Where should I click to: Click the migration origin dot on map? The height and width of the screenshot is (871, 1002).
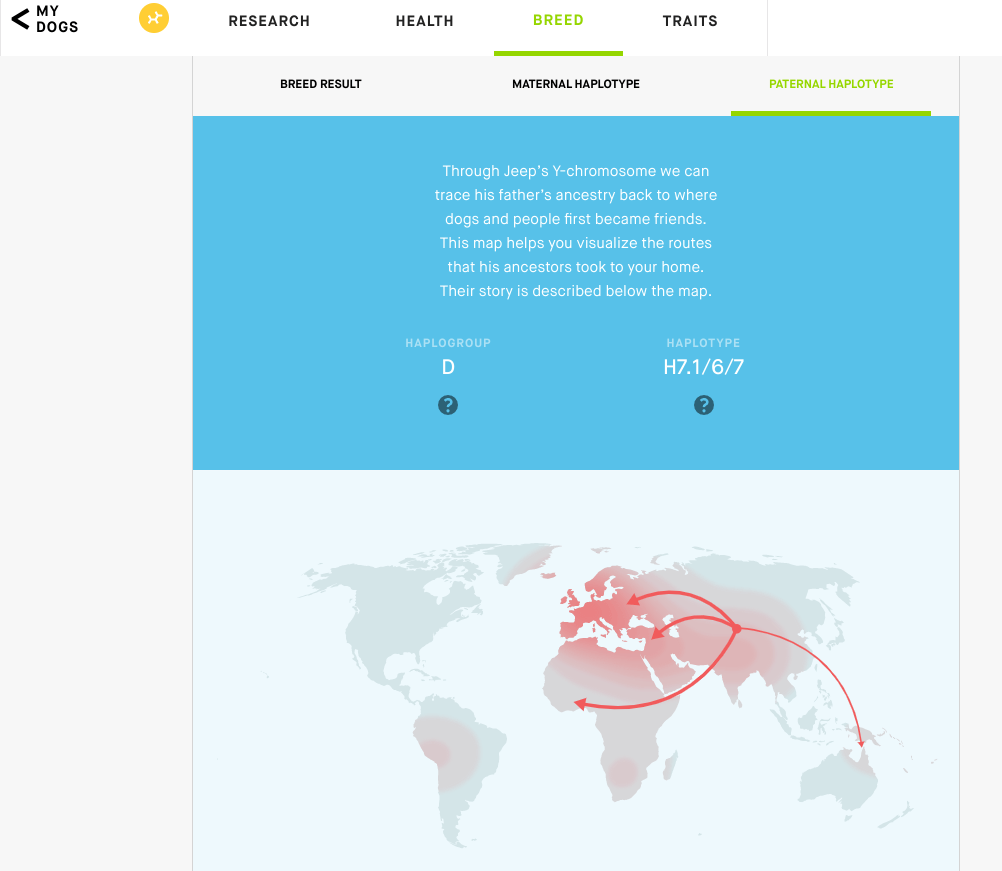[736, 629]
